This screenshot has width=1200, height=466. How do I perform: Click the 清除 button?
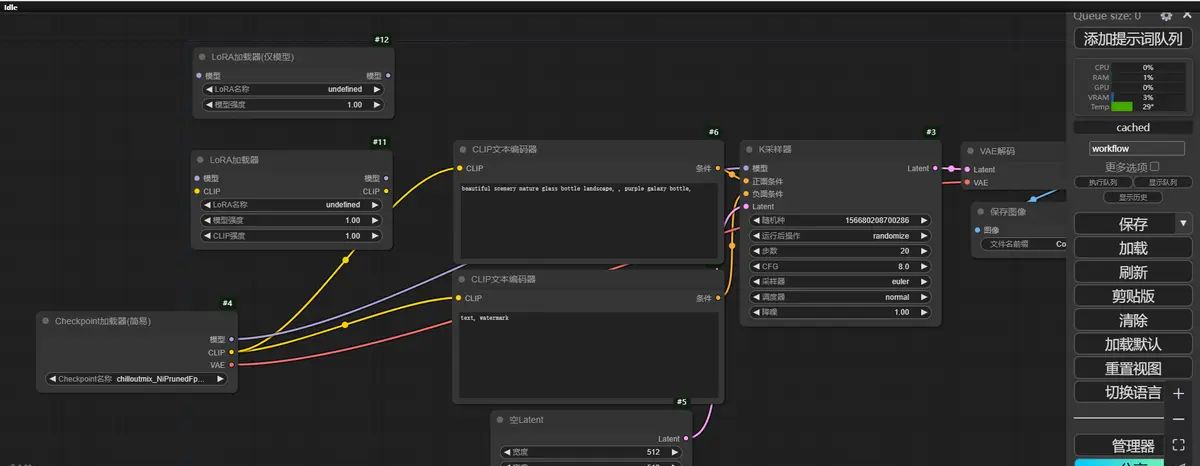(x=1133, y=320)
